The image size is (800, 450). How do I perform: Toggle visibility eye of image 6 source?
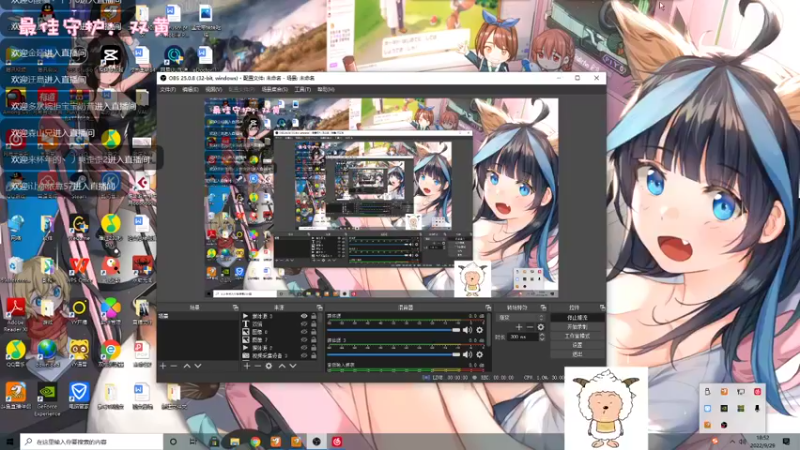[x=304, y=332]
